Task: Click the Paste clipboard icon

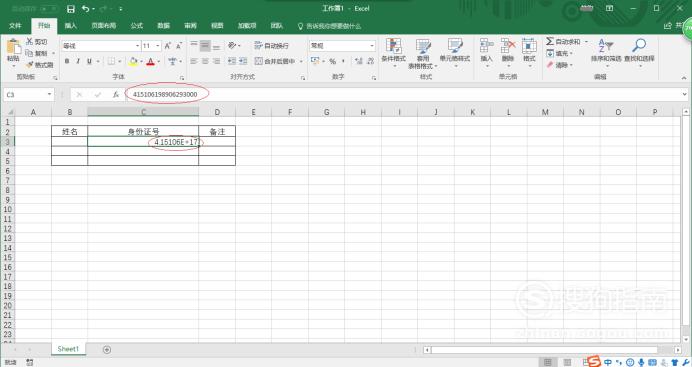Action: point(13,47)
